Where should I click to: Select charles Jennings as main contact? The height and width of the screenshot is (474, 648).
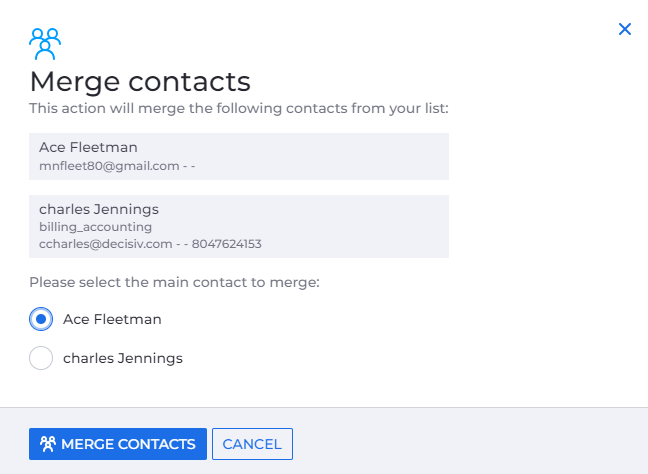click(x=41, y=357)
